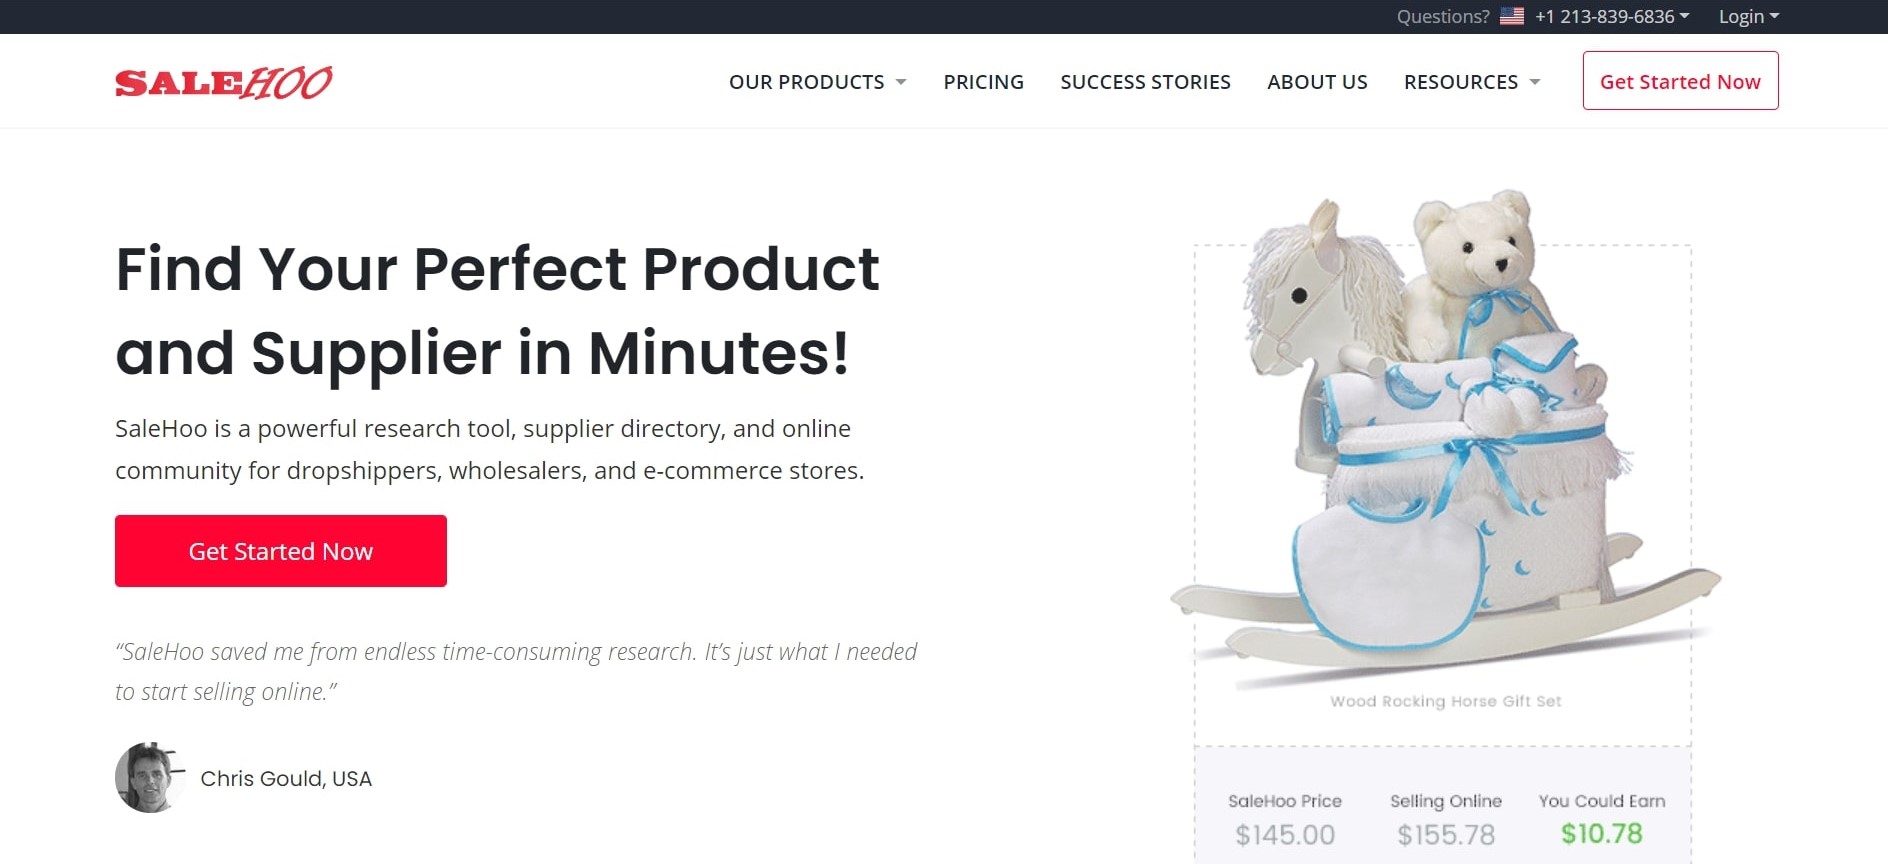1888x864 pixels.
Task: Click the green $10.78 earnings value
Action: coord(1602,833)
